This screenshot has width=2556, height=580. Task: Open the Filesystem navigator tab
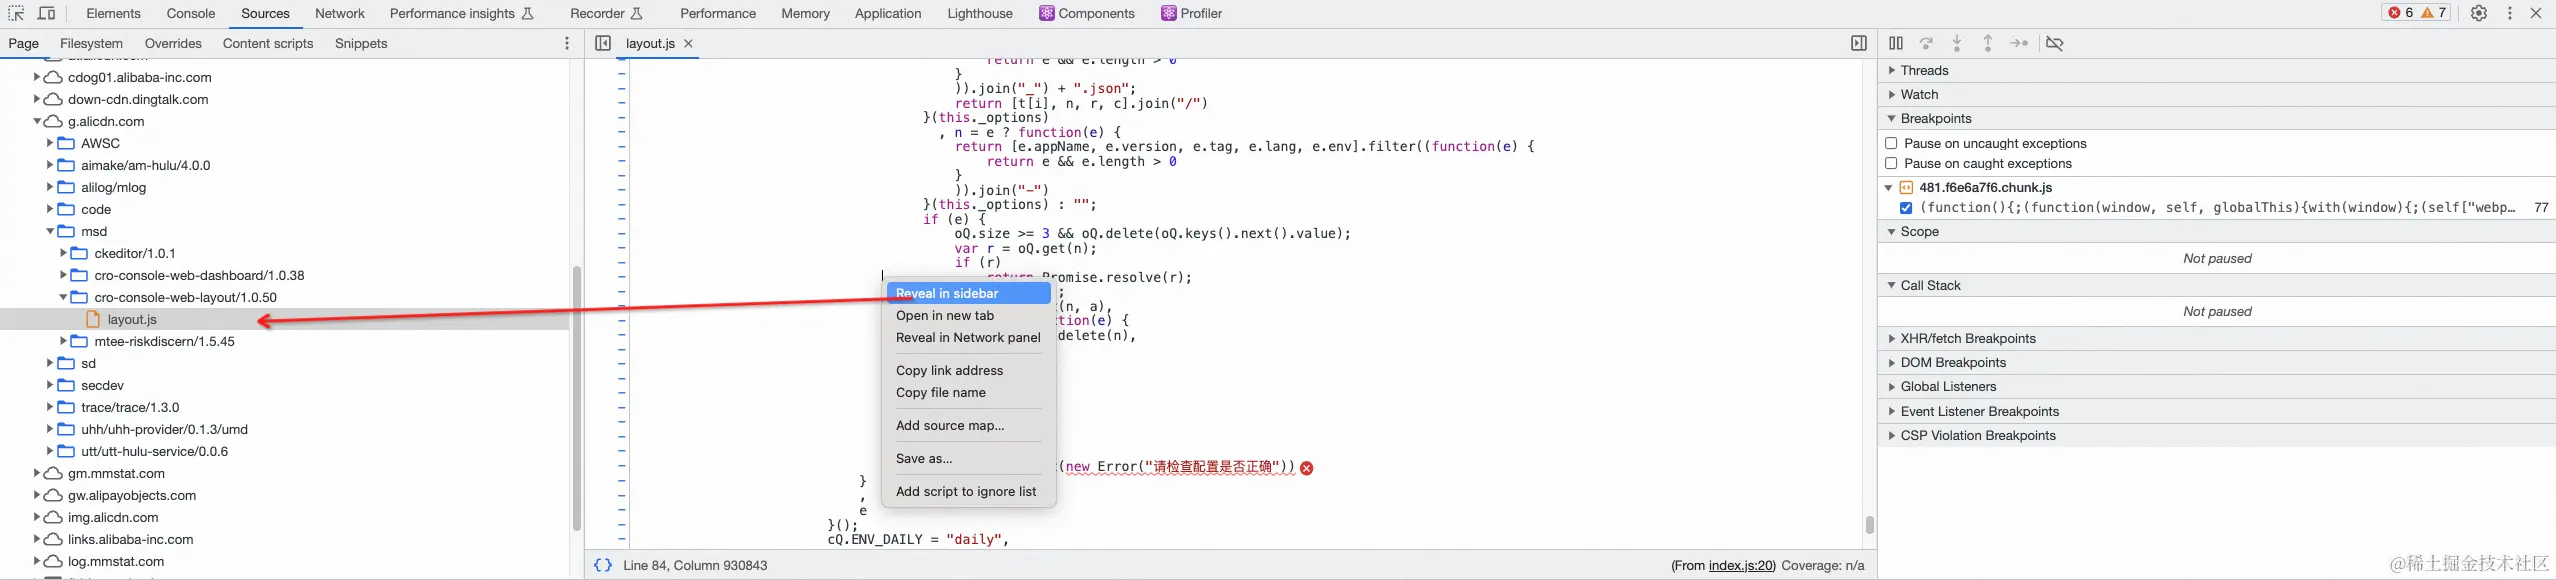tap(91, 43)
